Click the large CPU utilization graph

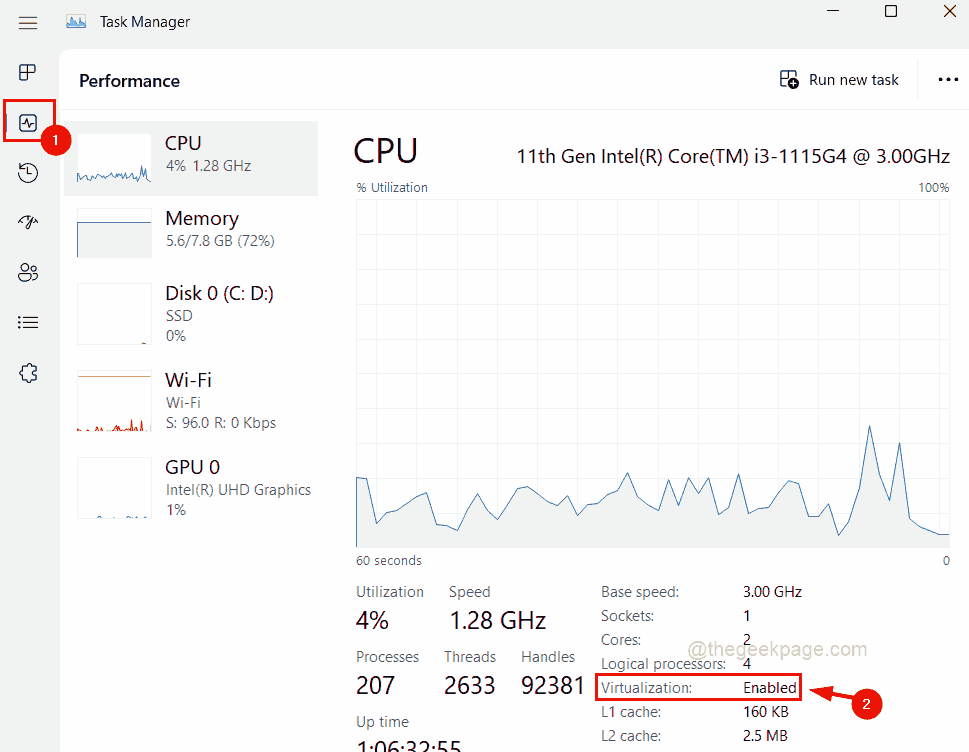pos(650,380)
